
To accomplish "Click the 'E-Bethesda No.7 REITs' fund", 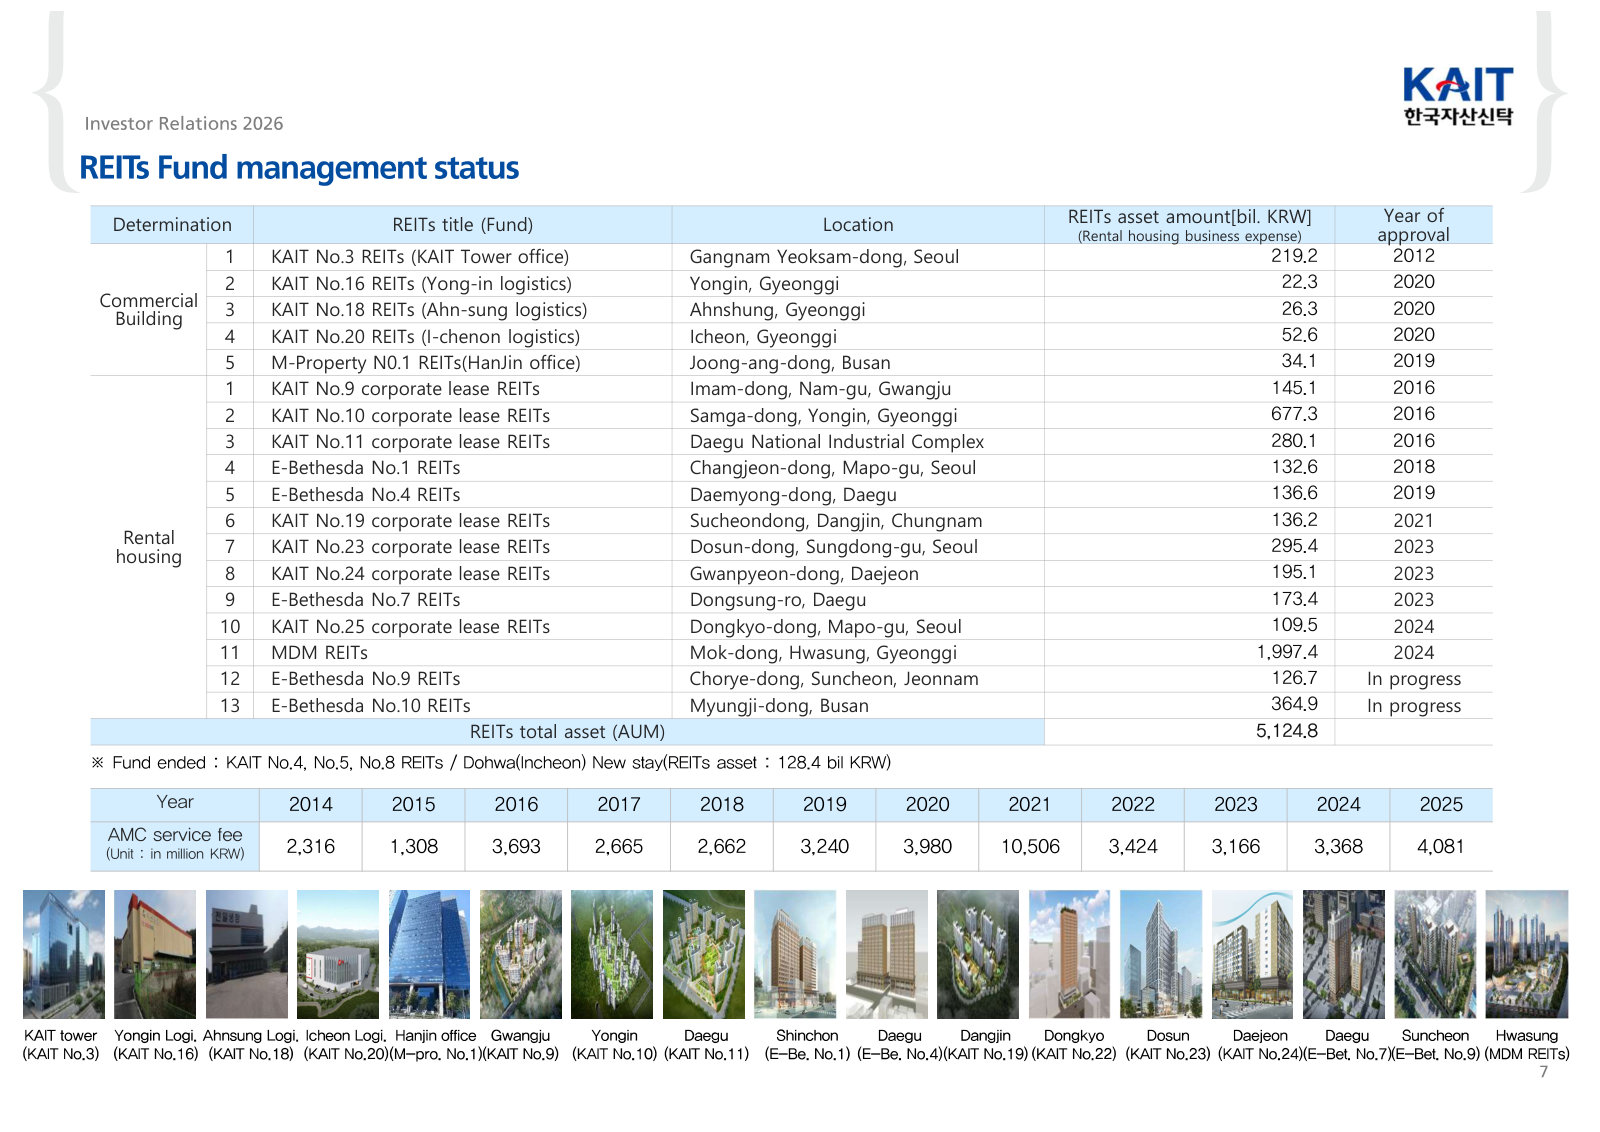I will point(366,600).
